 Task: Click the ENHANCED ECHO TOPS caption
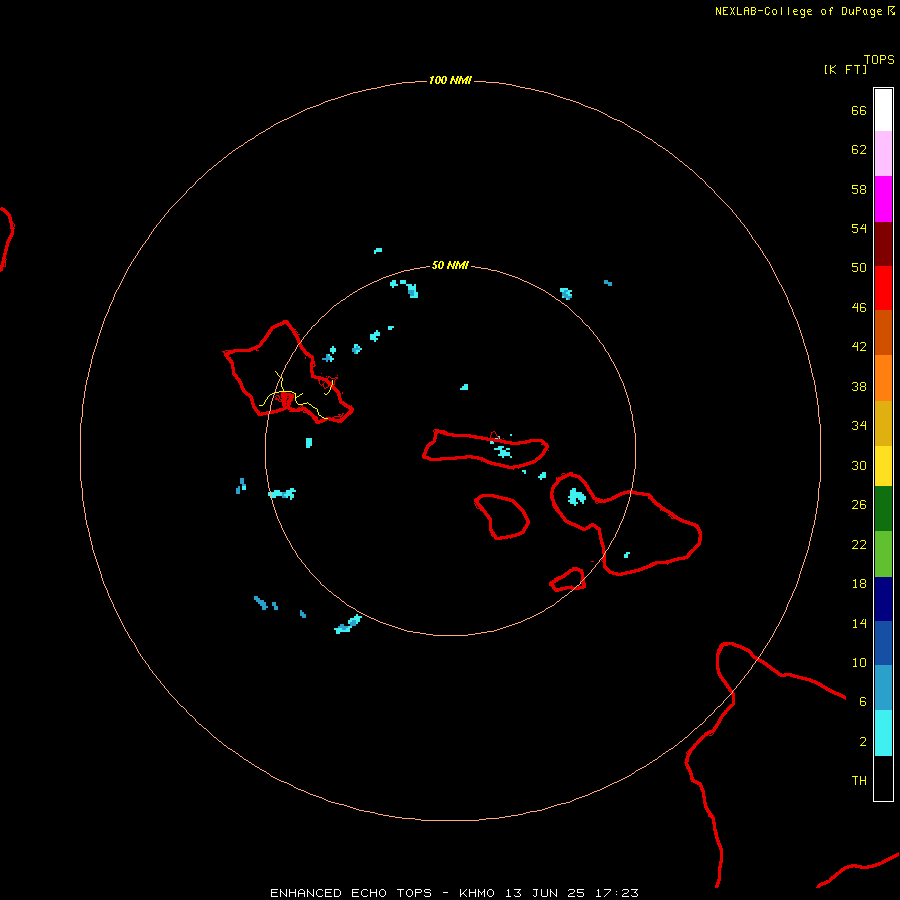[x=351, y=893]
